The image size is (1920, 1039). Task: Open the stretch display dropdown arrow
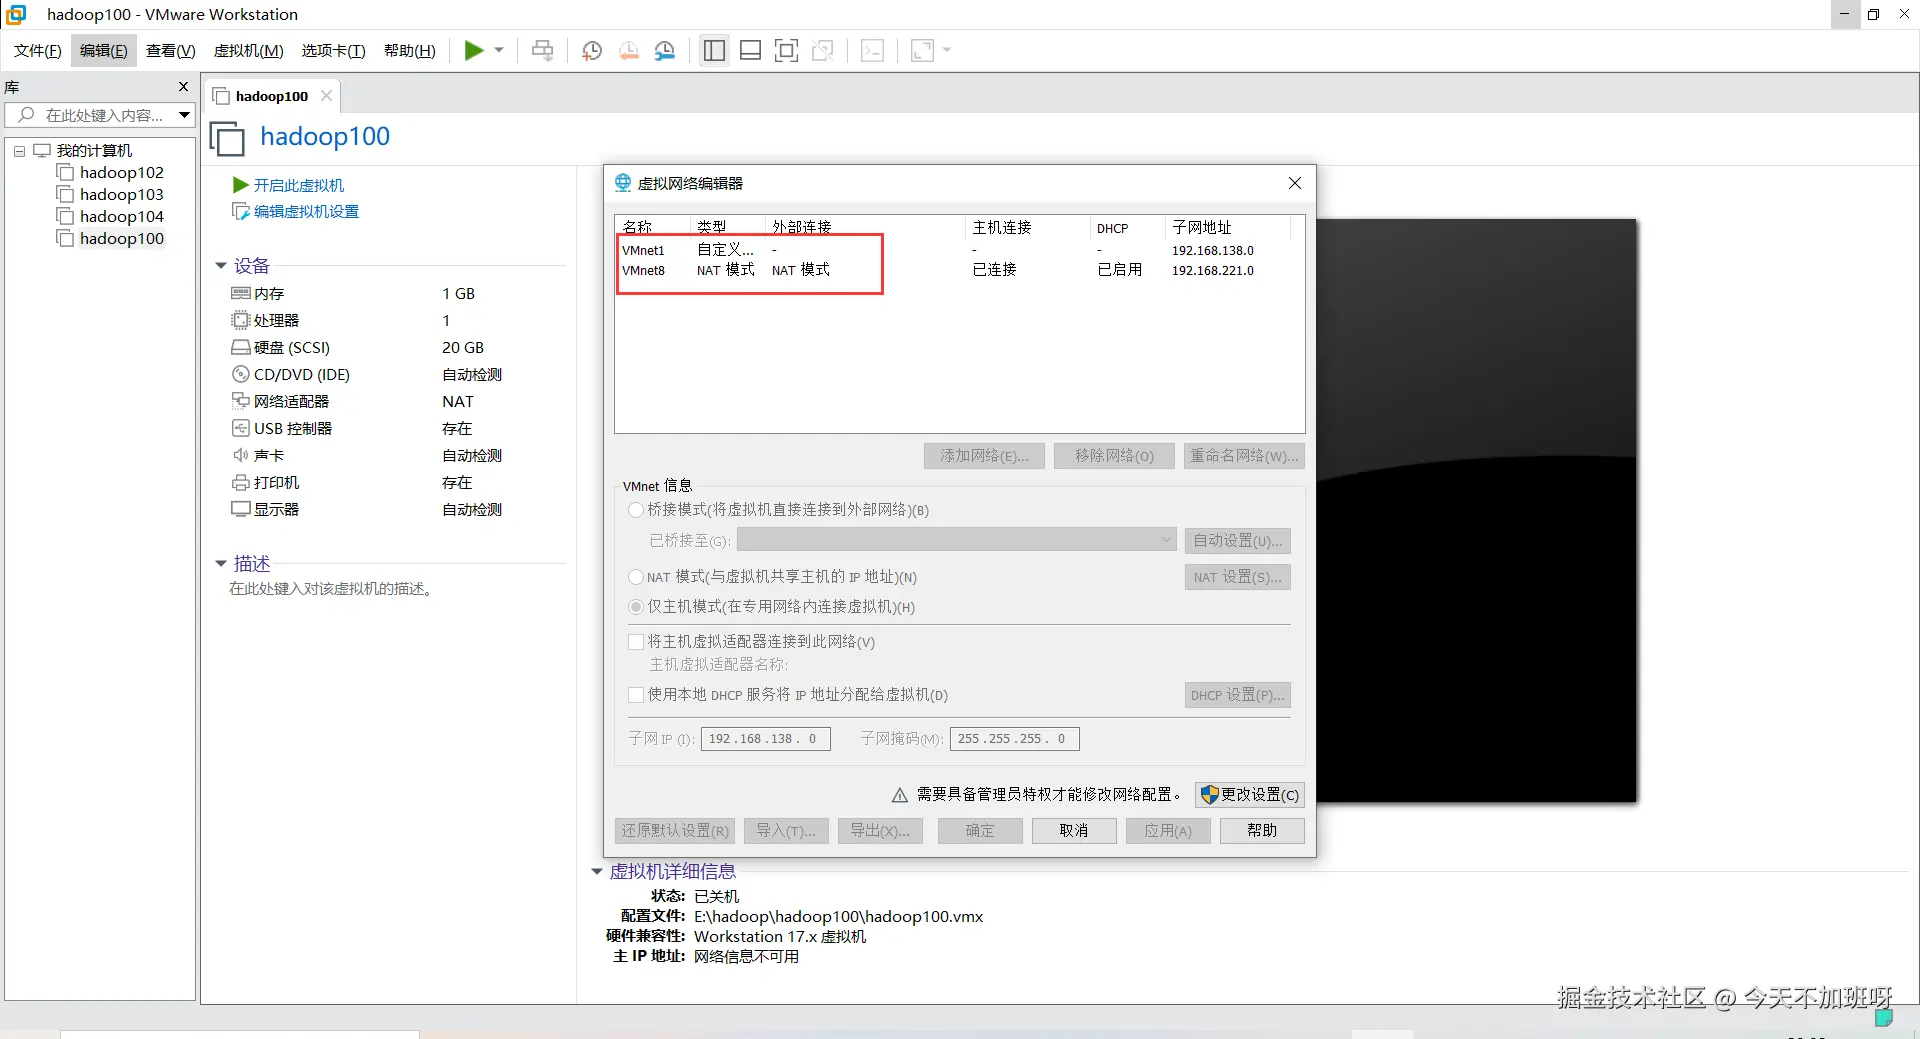(947, 50)
